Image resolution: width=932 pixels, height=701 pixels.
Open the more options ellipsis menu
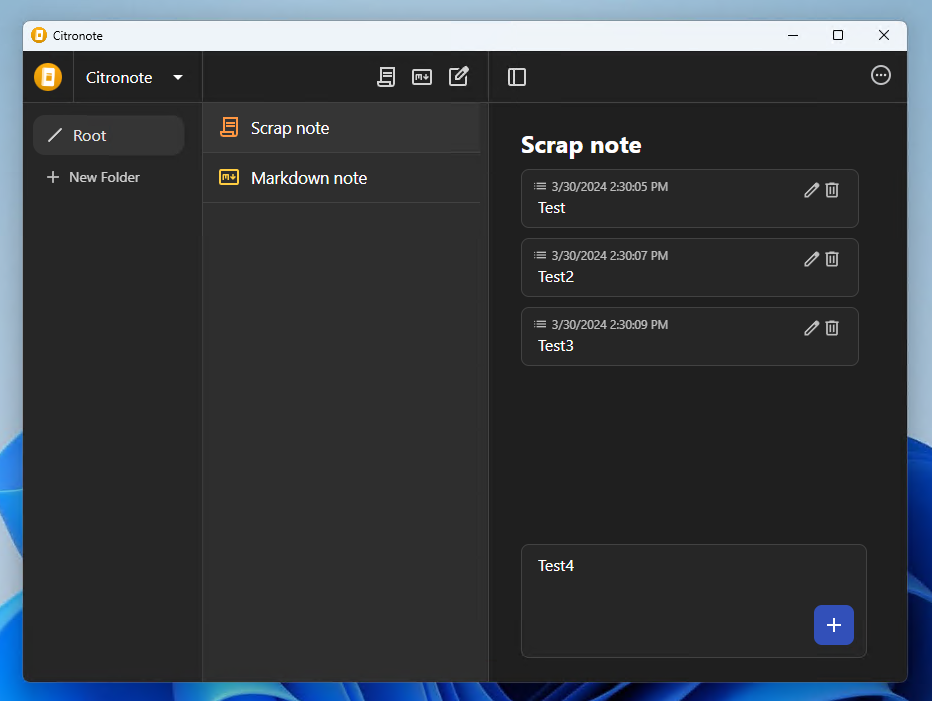pyautogui.click(x=881, y=76)
